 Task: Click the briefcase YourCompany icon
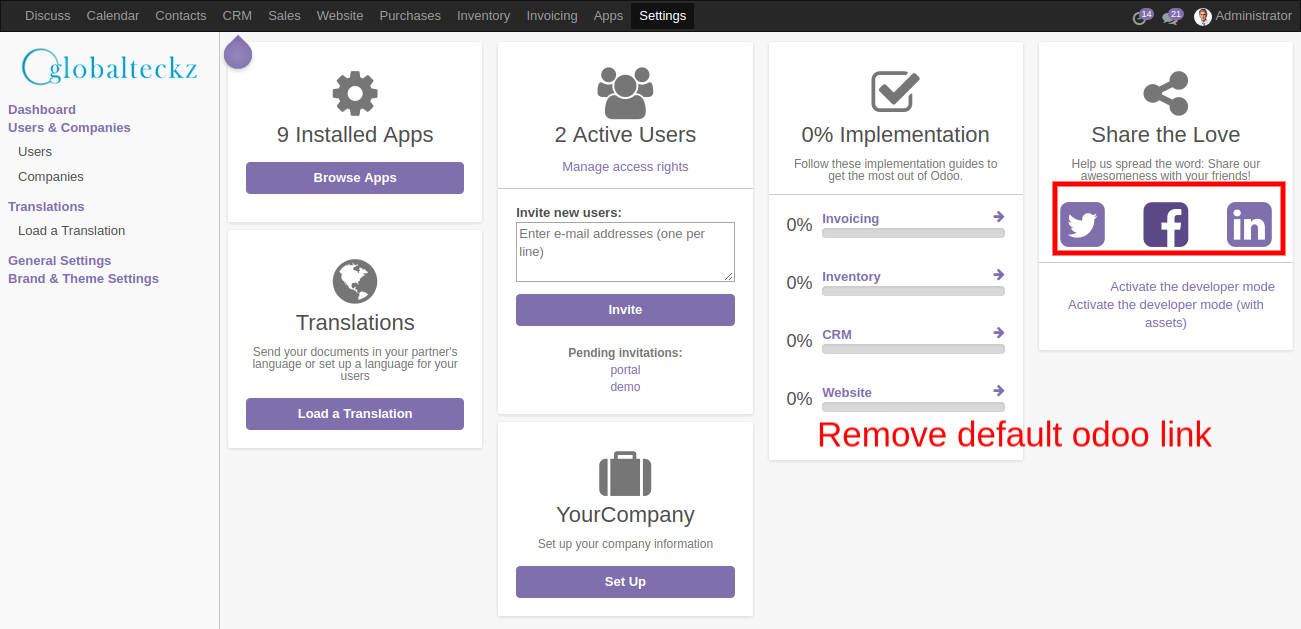click(625, 473)
